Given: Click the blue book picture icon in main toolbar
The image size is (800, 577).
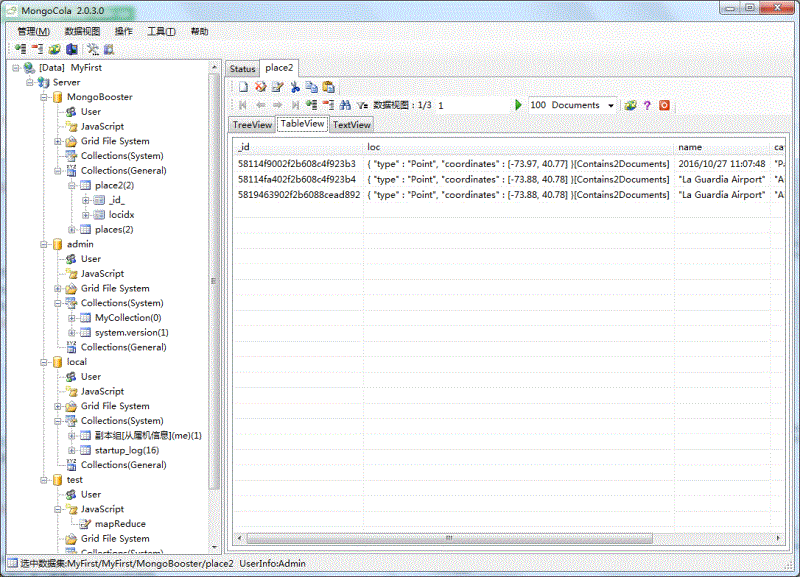Looking at the screenshot, I should click(x=71, y=49).
